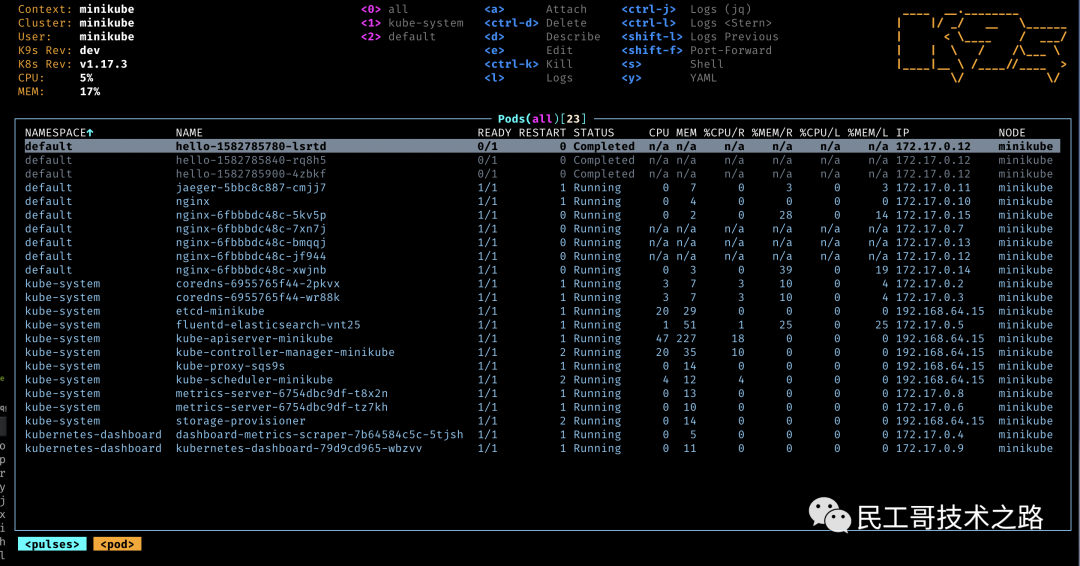Click the NODE column header
The height and width of the screenshot is (566, 1080).
click(x=1012, y=132)
